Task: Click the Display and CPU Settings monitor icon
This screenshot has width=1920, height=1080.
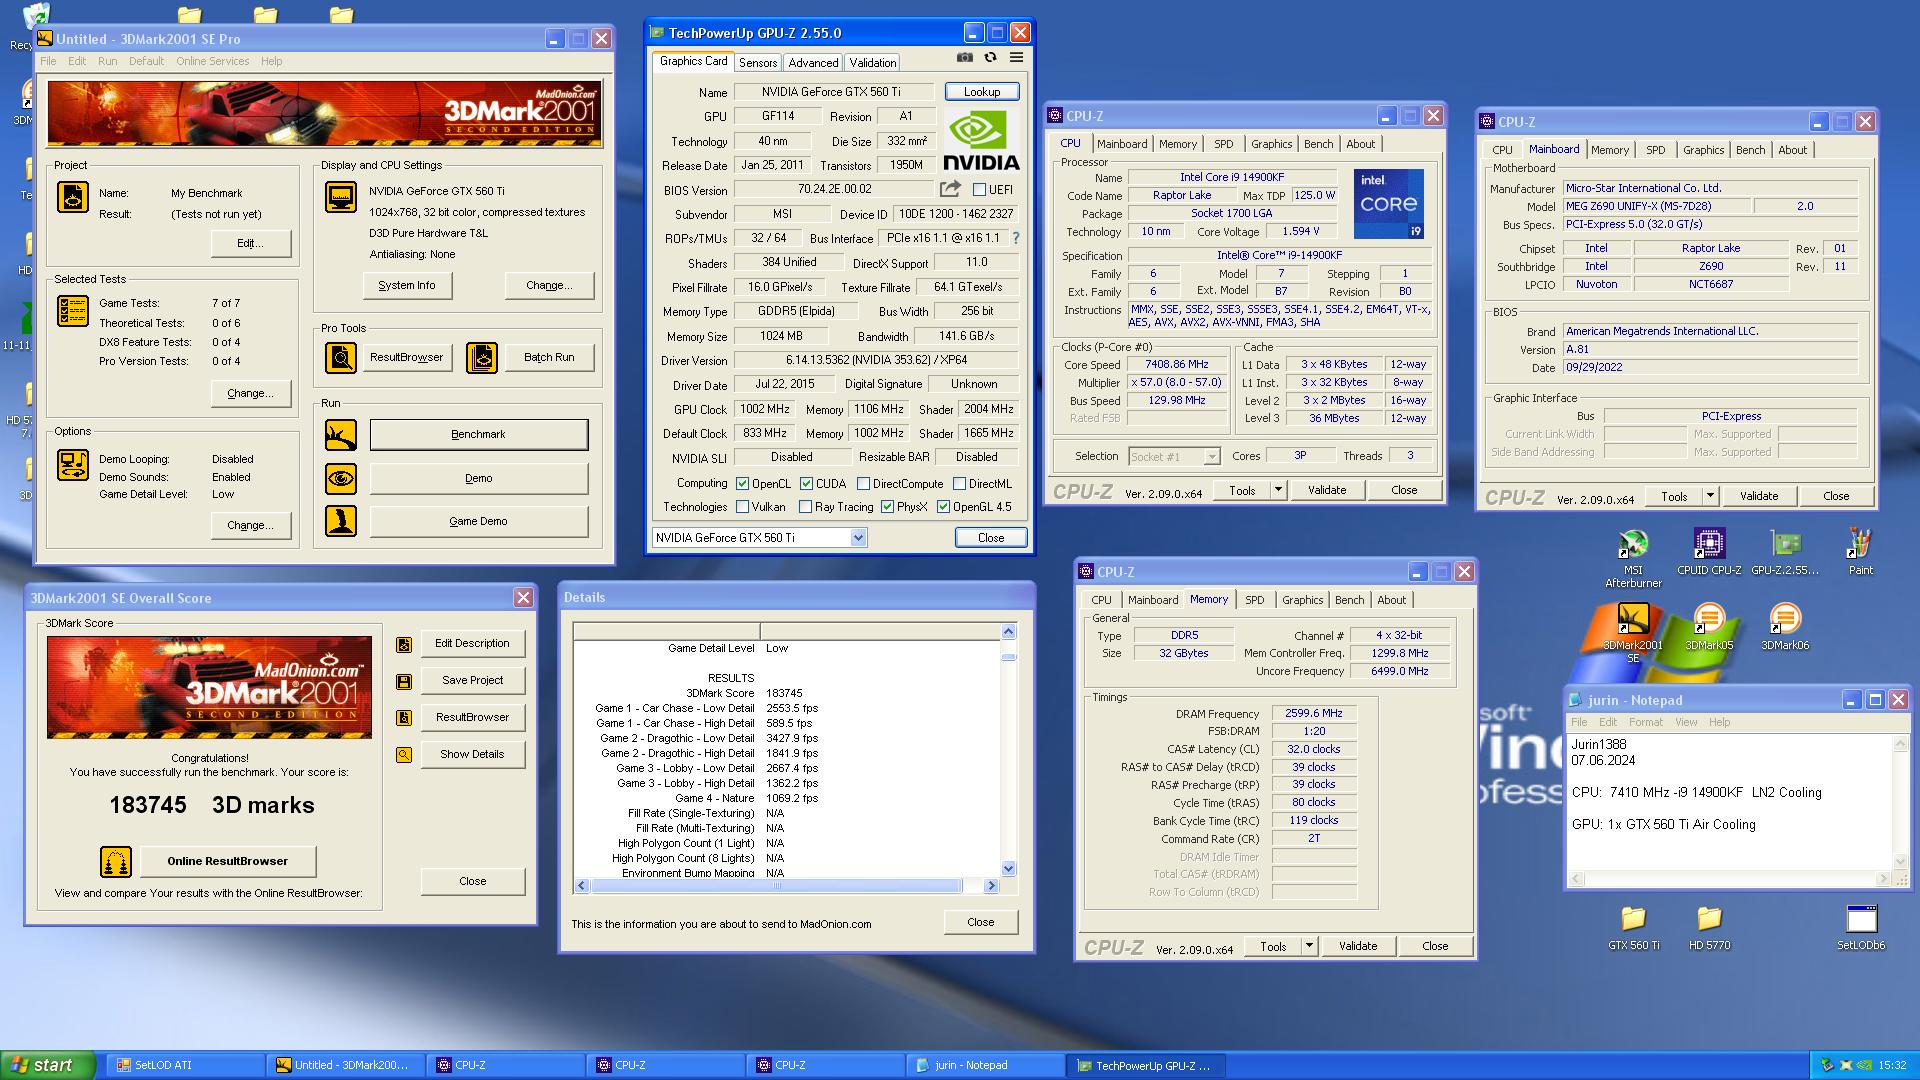Action: [341, 197]
